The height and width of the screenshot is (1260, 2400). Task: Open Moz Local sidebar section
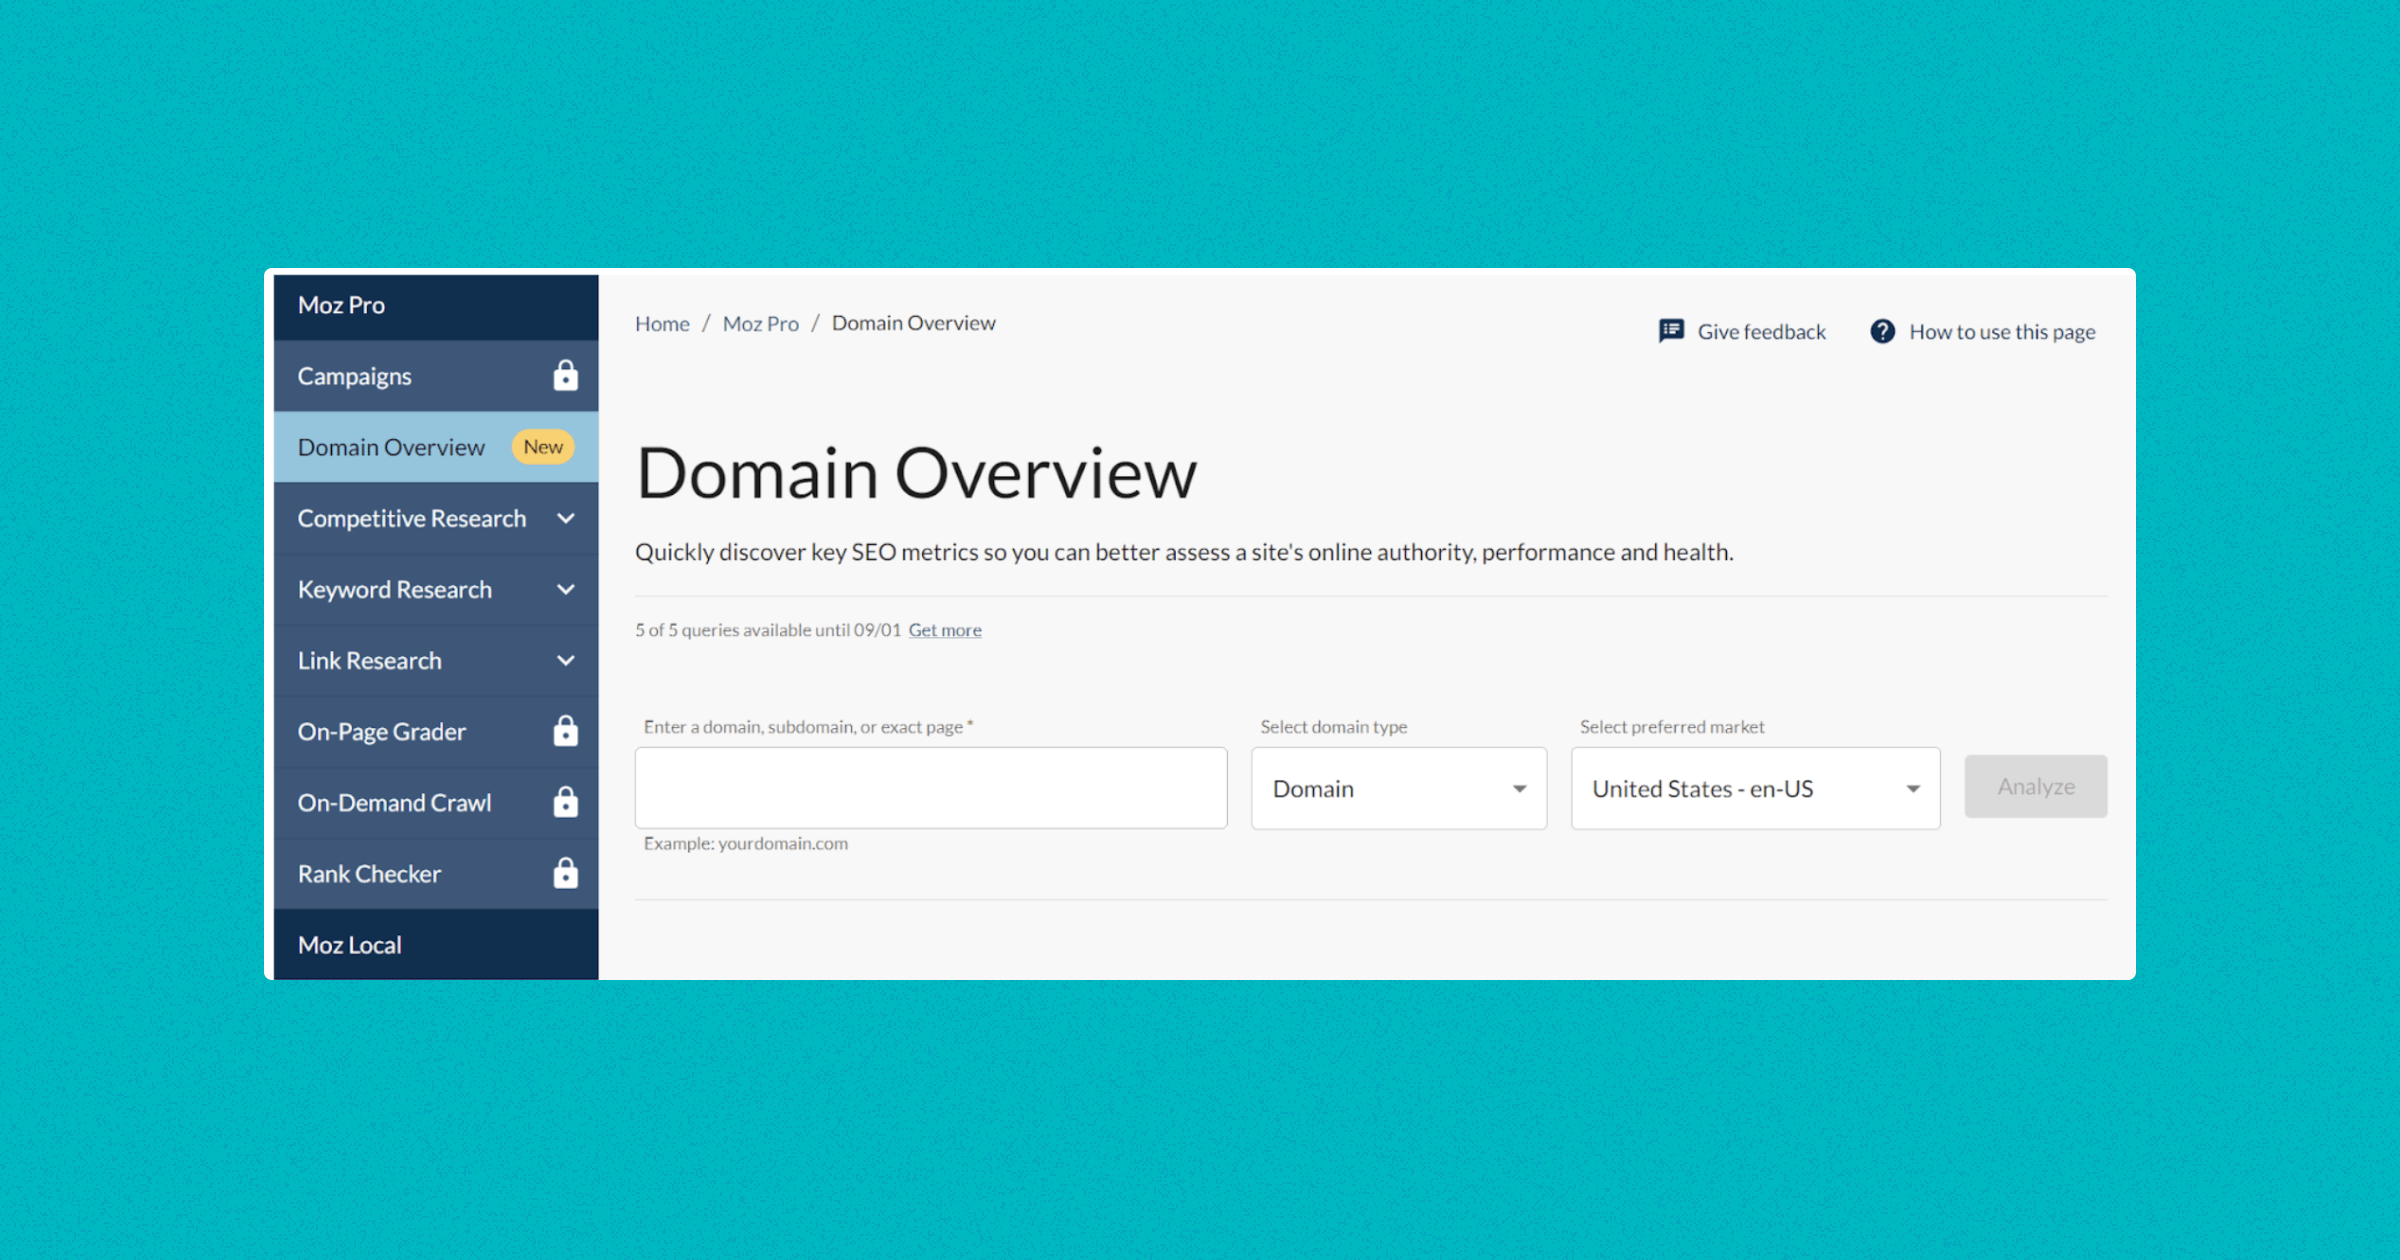pos(350,945)
